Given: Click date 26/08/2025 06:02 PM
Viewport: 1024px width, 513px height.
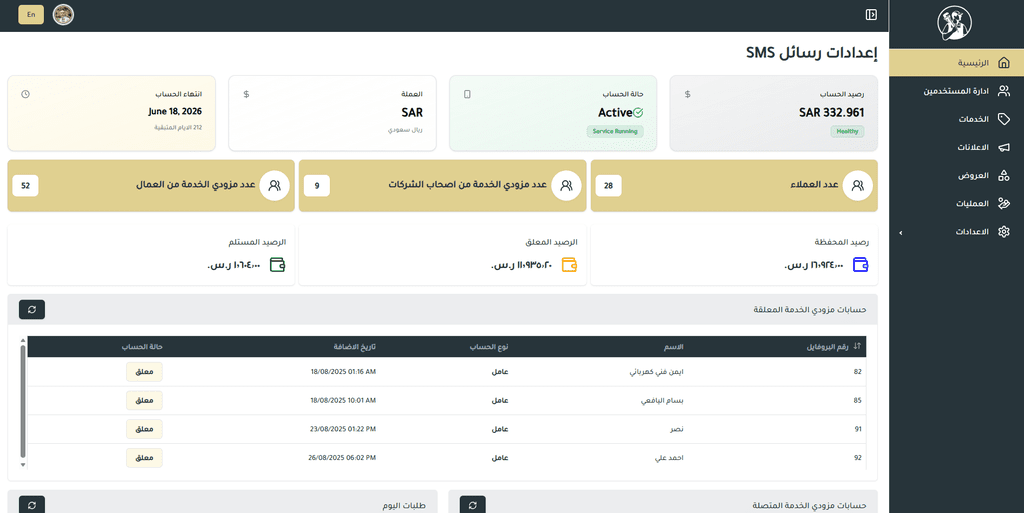Looking at the screenshot, I should 342,458.
